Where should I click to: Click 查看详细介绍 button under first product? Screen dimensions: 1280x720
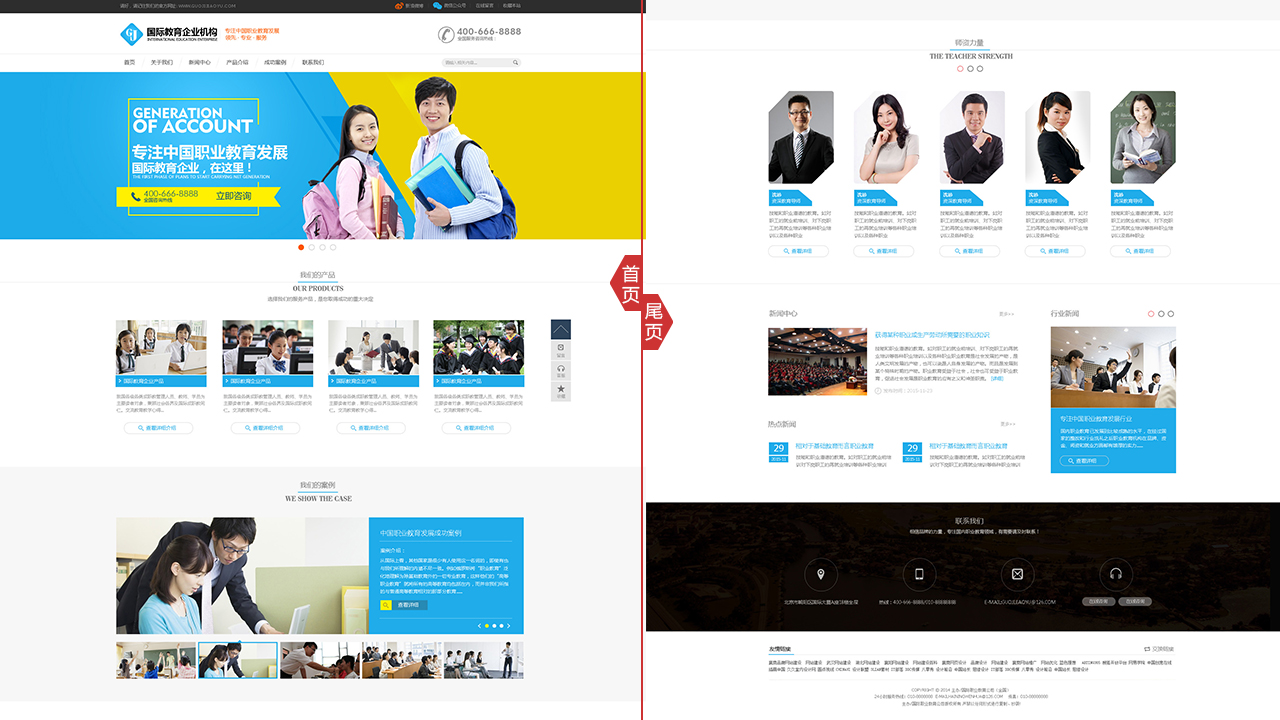pos(159,428)
